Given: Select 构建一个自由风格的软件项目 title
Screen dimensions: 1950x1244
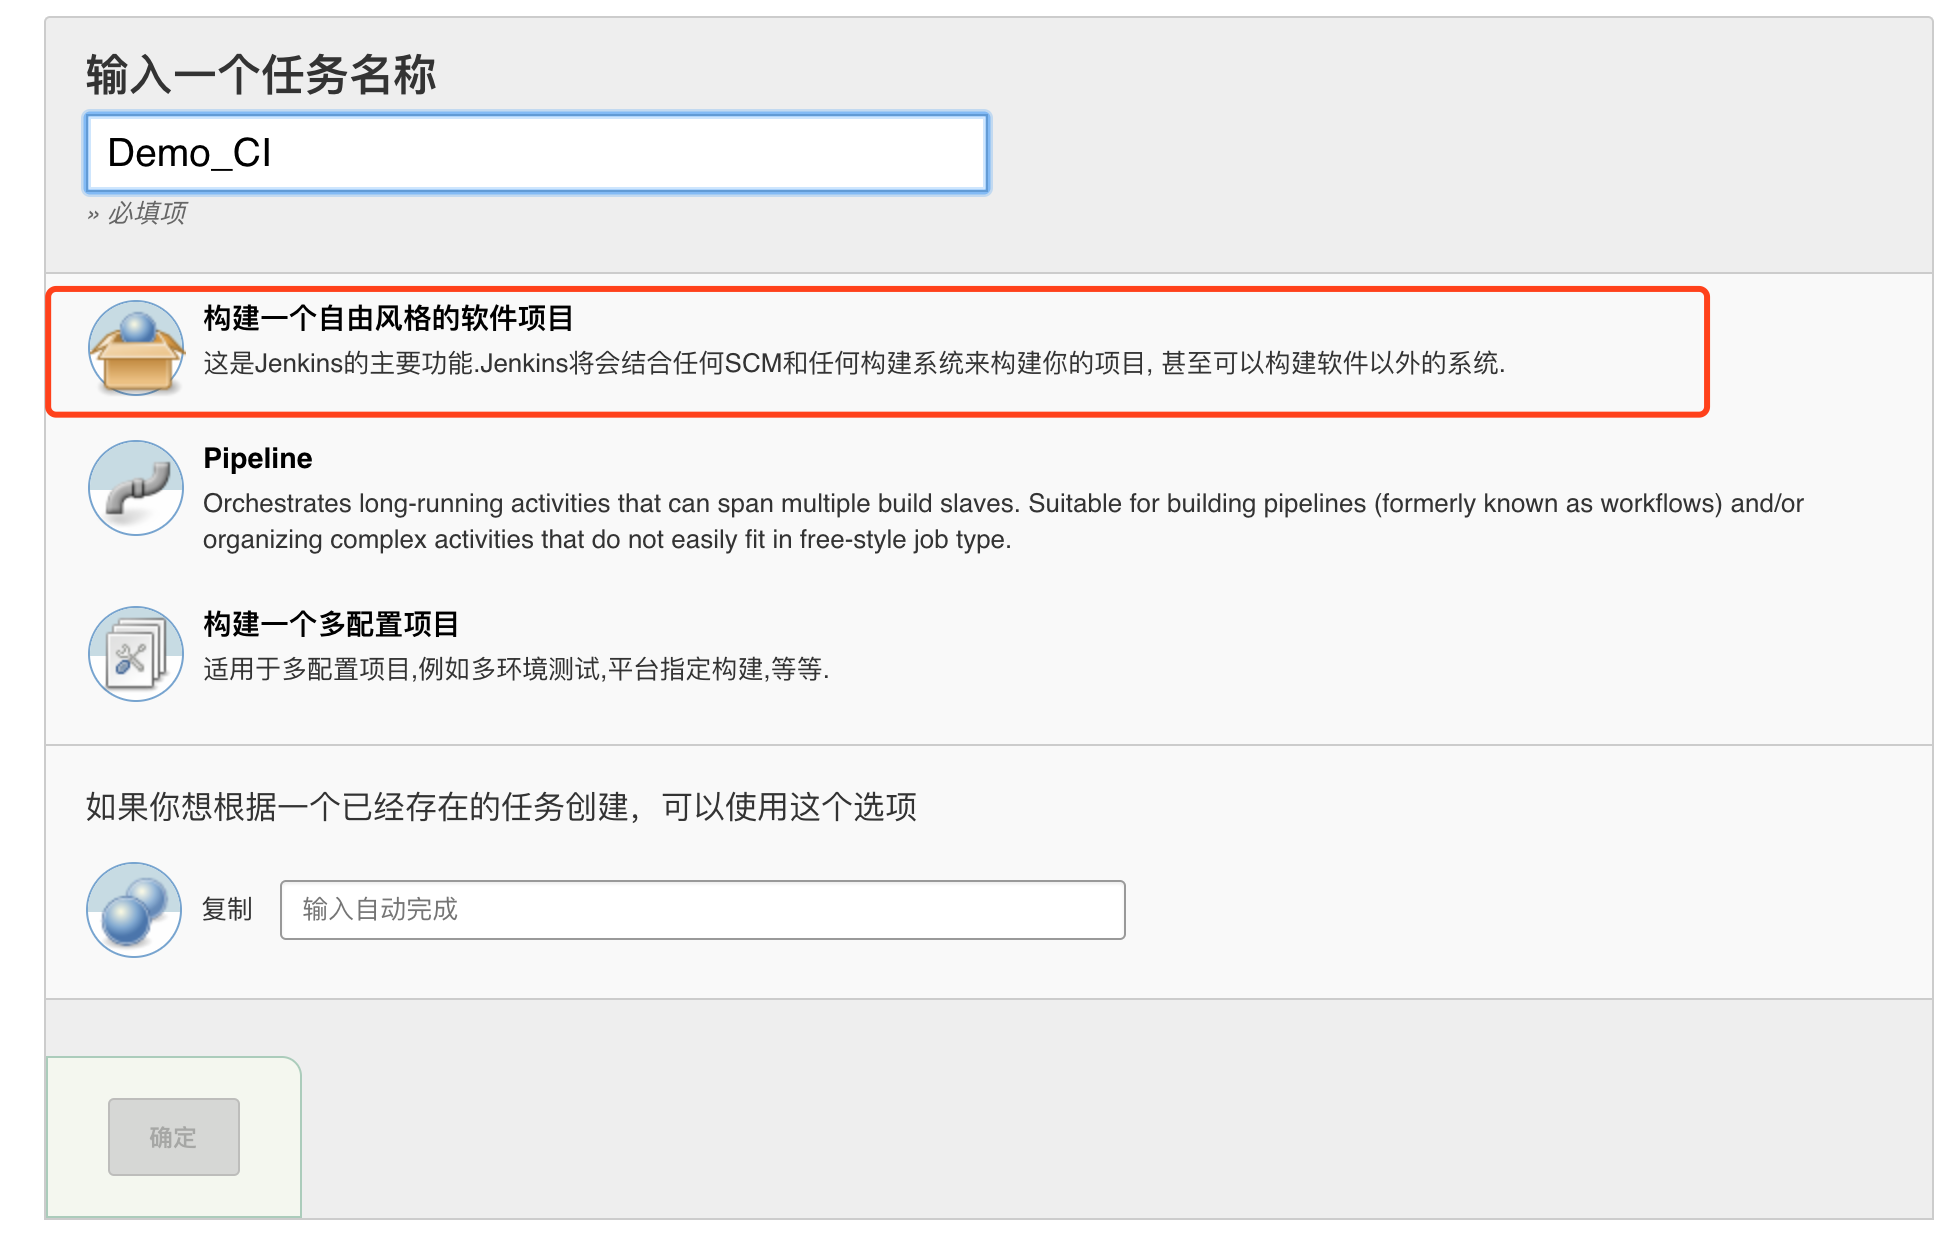Looking at the screenshot, I should click(x=388, y=318).
